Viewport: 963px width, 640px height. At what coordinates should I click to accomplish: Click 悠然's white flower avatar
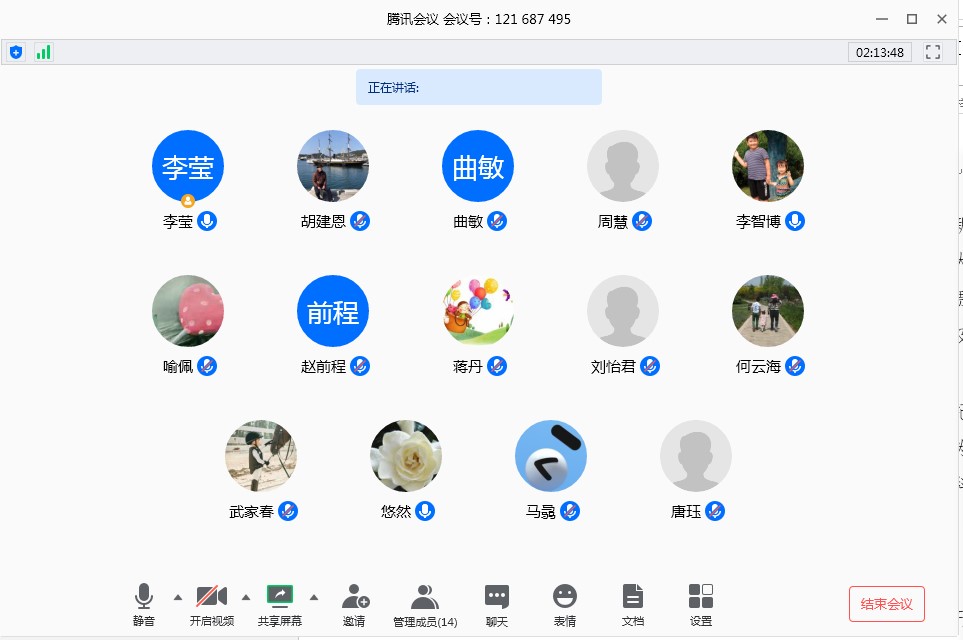point(406,456)
